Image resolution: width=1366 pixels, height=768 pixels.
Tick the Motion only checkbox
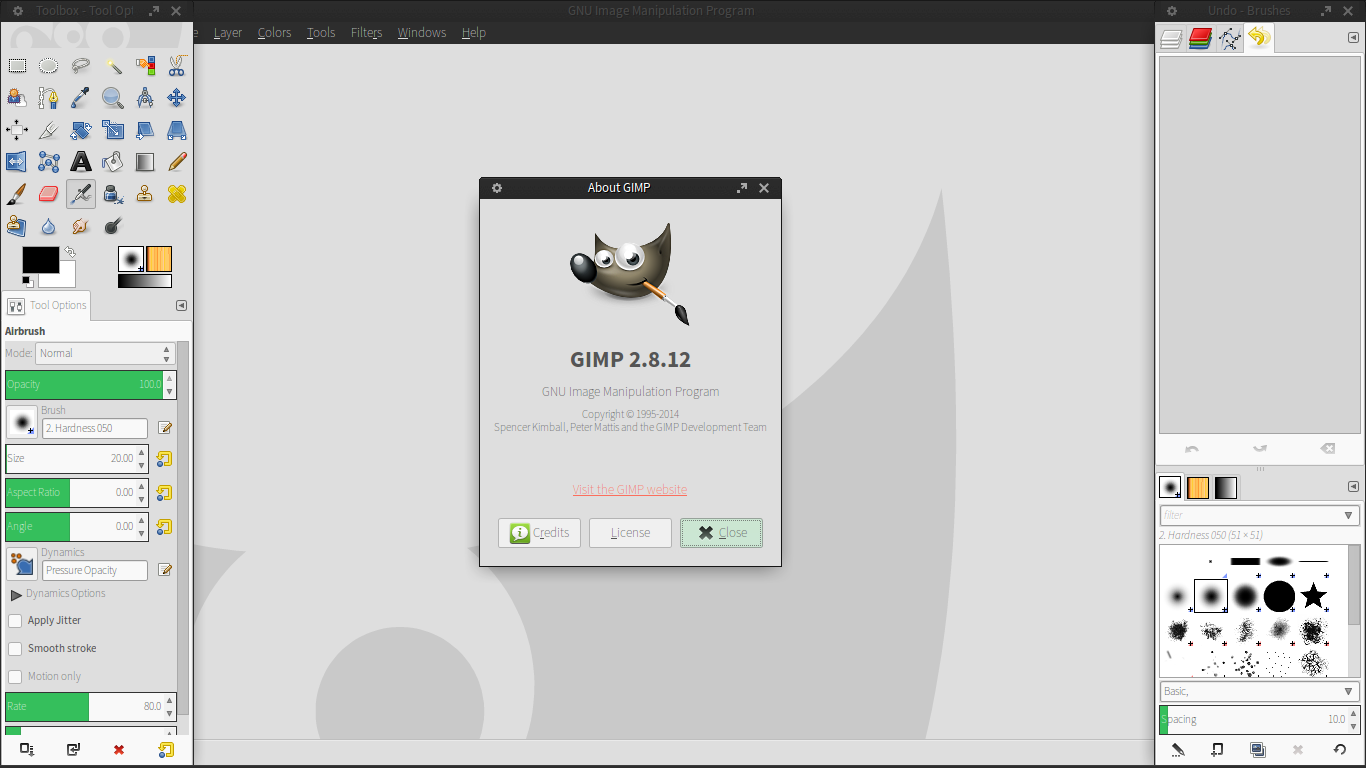(15, 677)
